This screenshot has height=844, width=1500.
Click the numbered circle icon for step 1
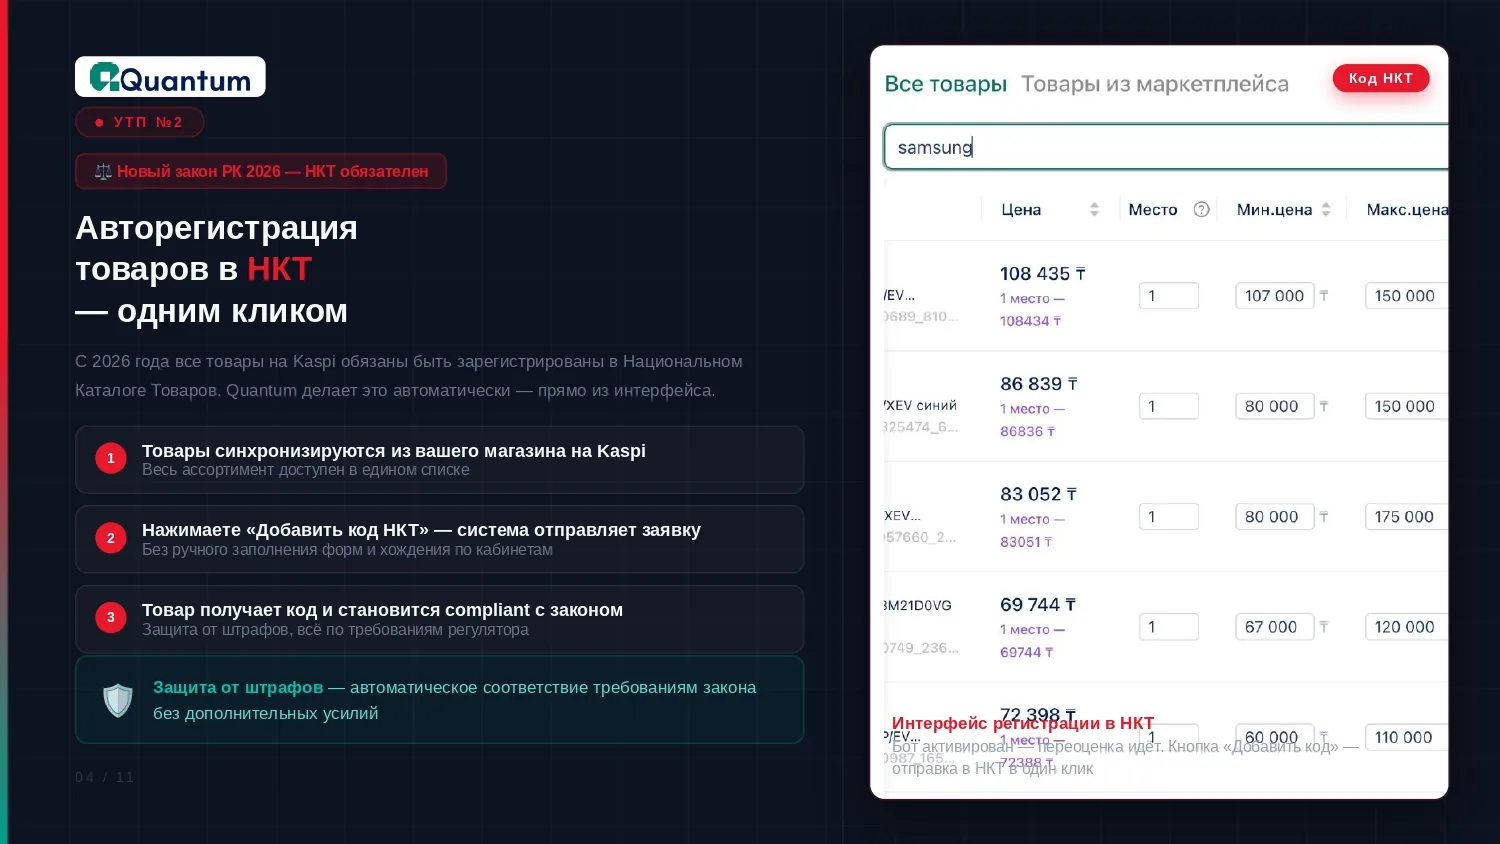(x=111, y=458)
